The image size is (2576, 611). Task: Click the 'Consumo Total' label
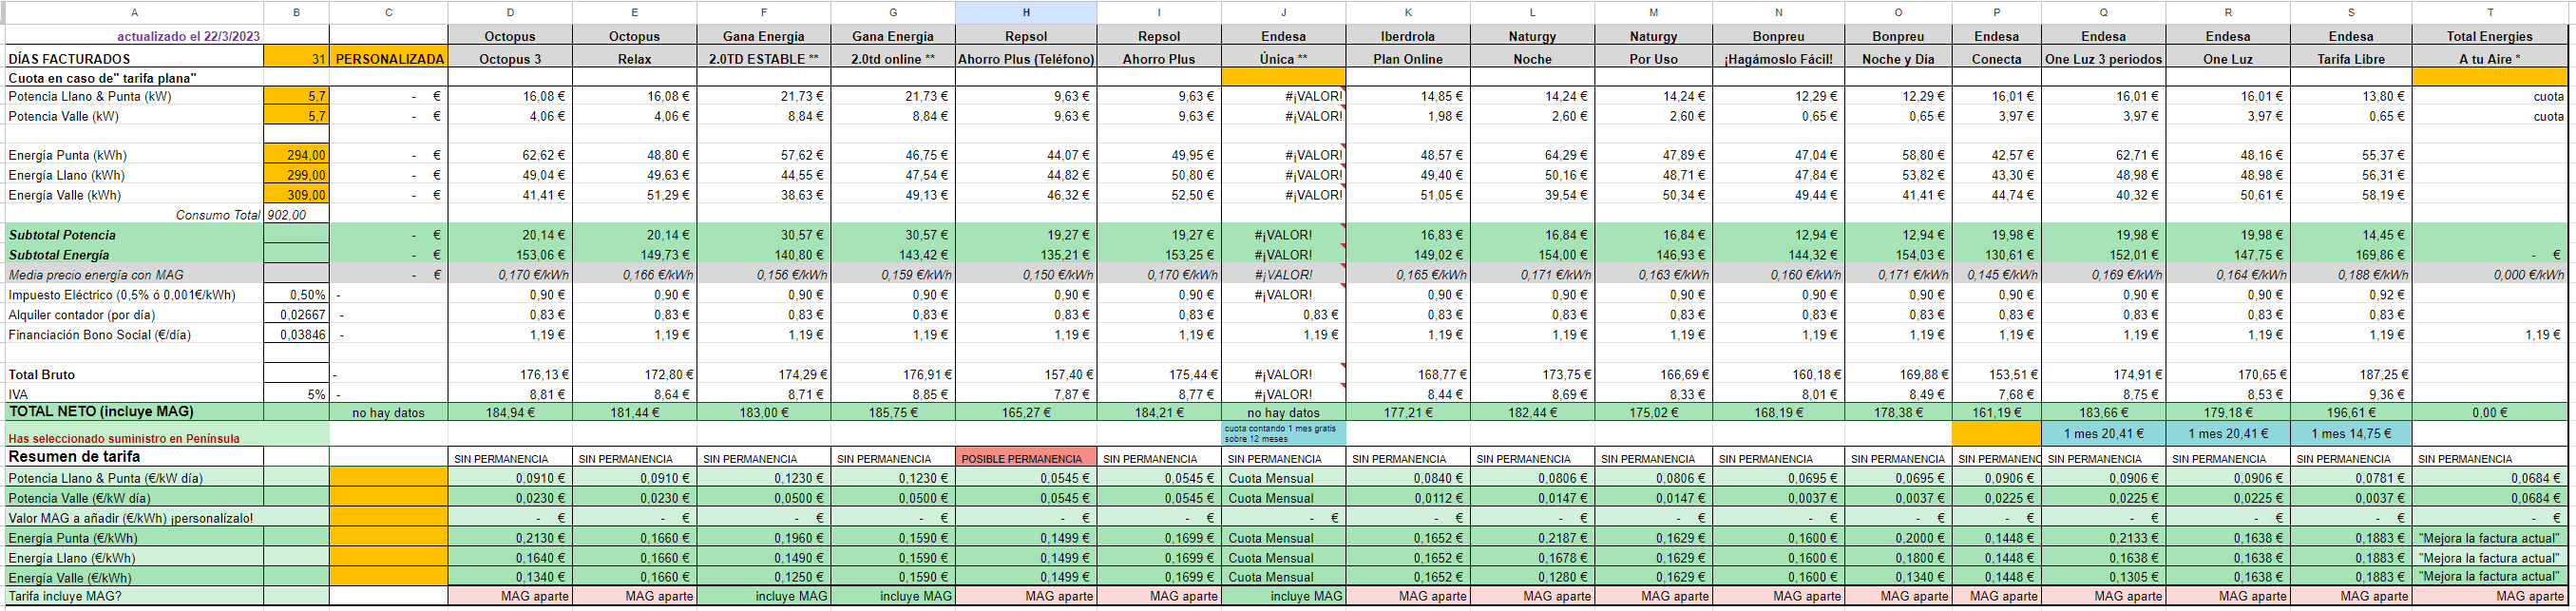point(218,215)
